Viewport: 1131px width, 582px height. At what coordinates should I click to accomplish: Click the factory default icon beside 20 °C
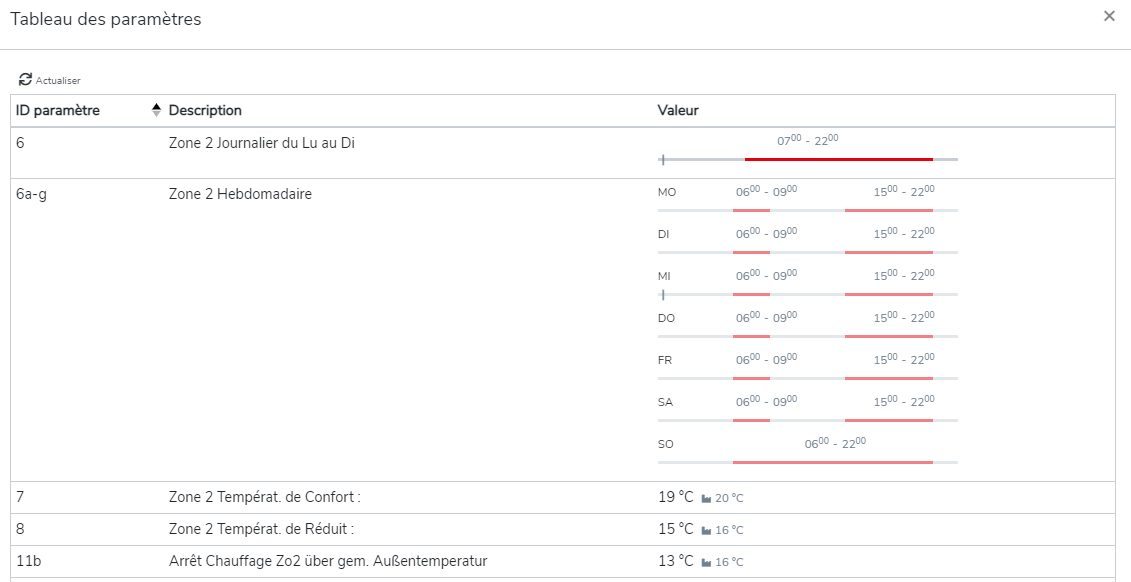coord(707,498)
